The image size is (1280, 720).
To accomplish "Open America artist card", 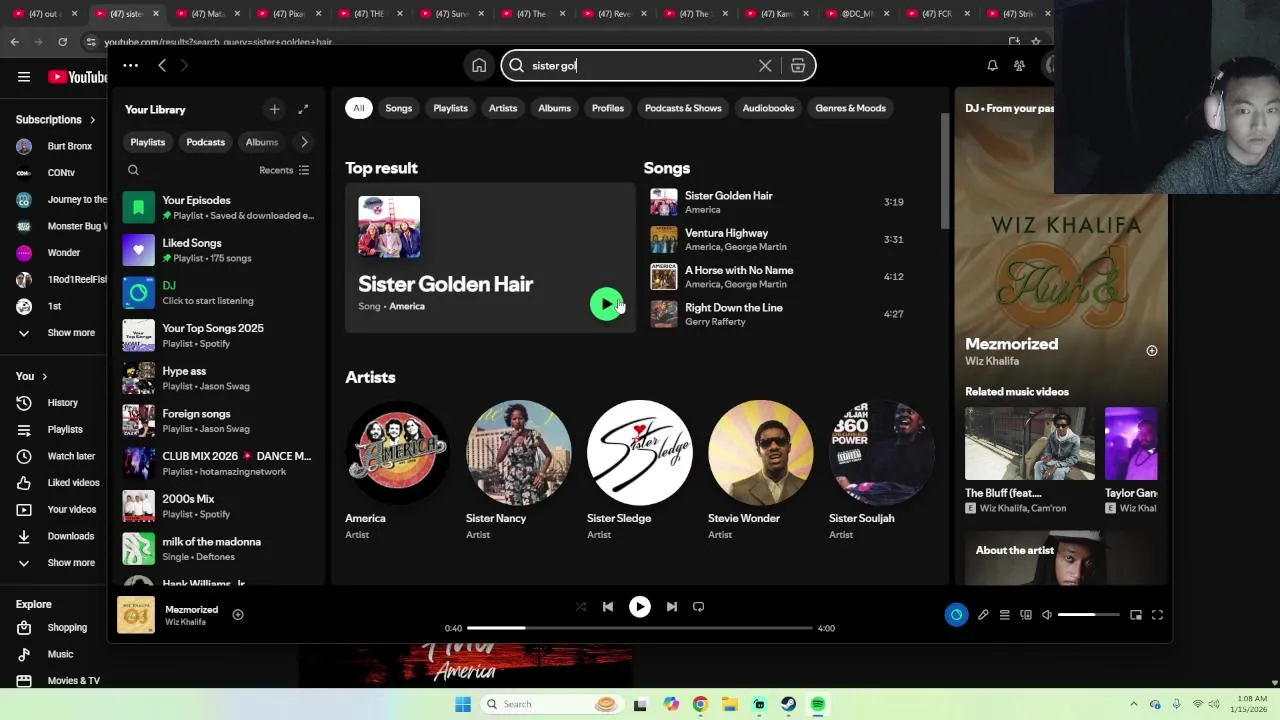I will tap(397, 471).
